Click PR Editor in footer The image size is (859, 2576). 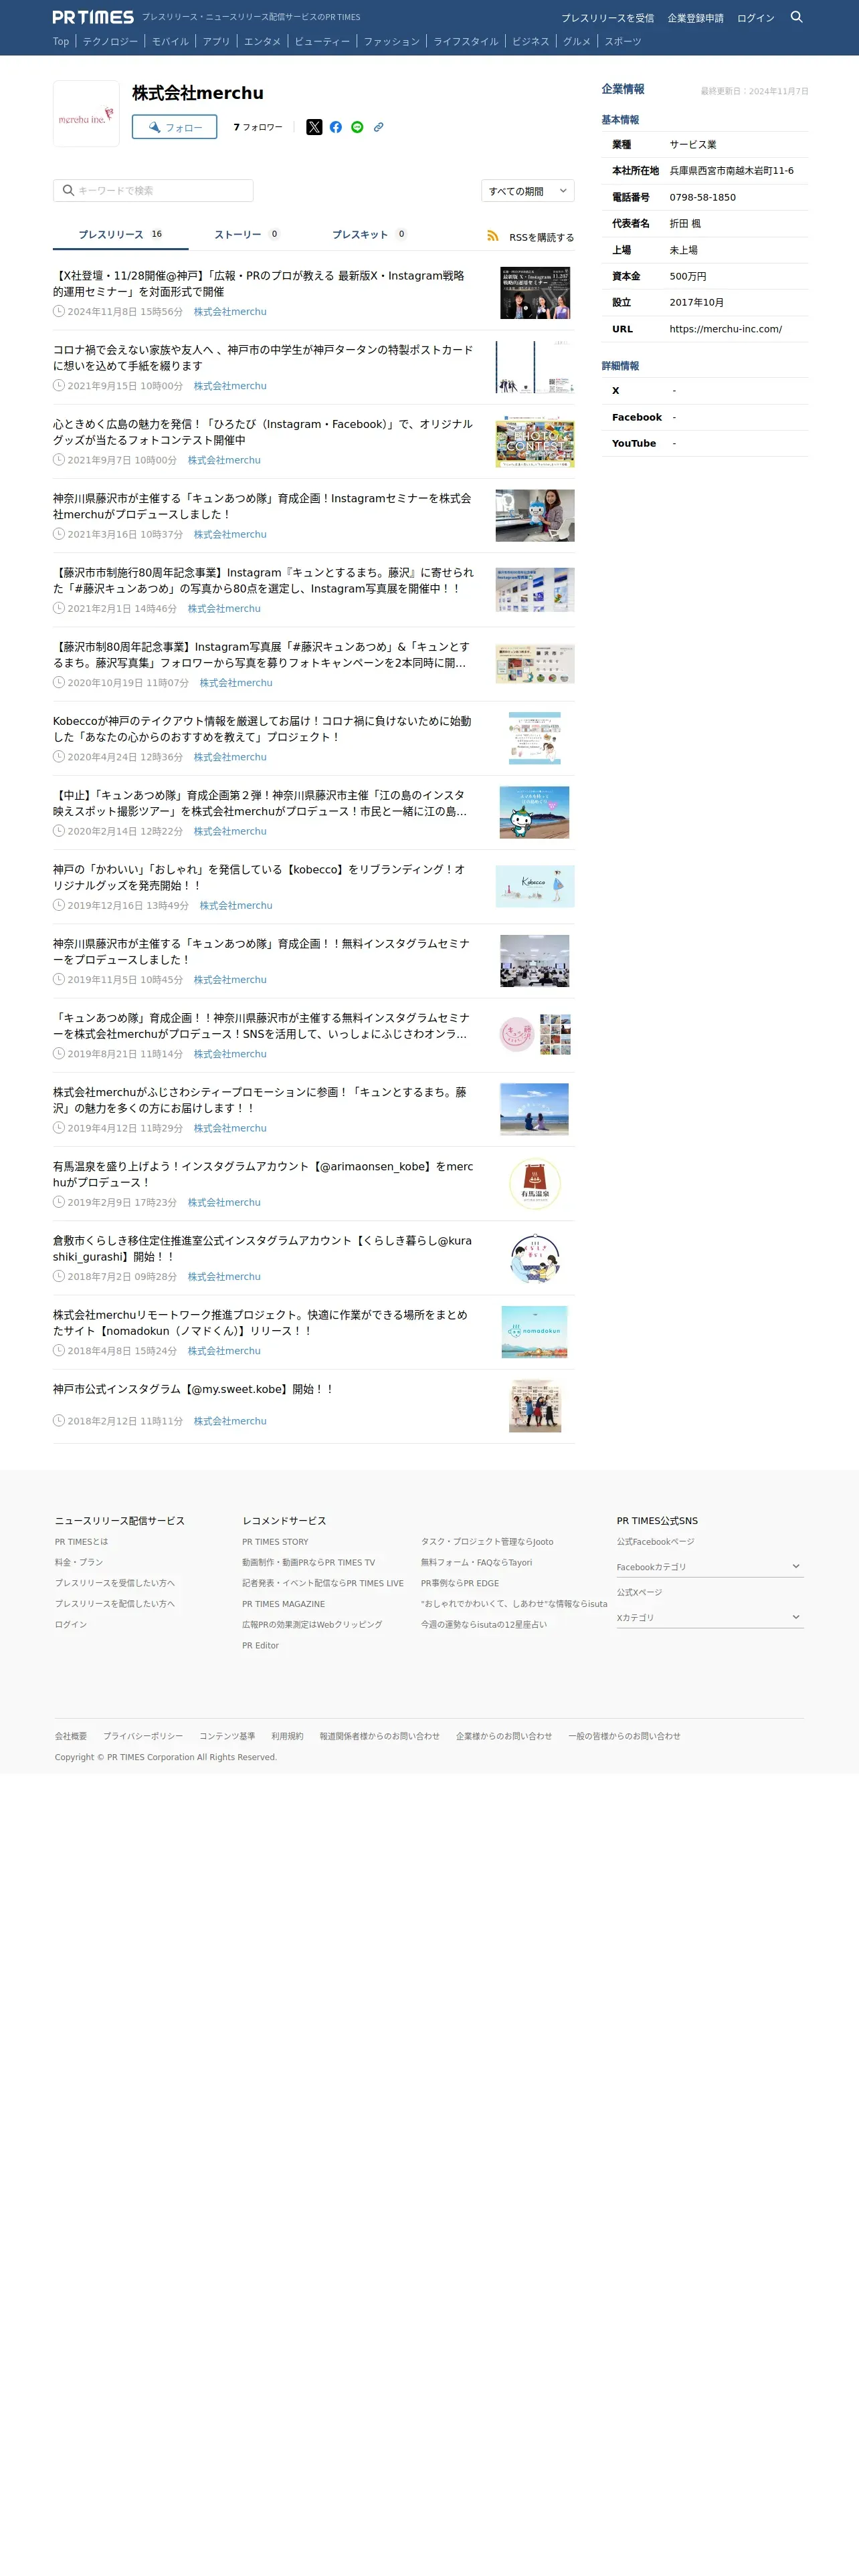[x=260, y=1646]
